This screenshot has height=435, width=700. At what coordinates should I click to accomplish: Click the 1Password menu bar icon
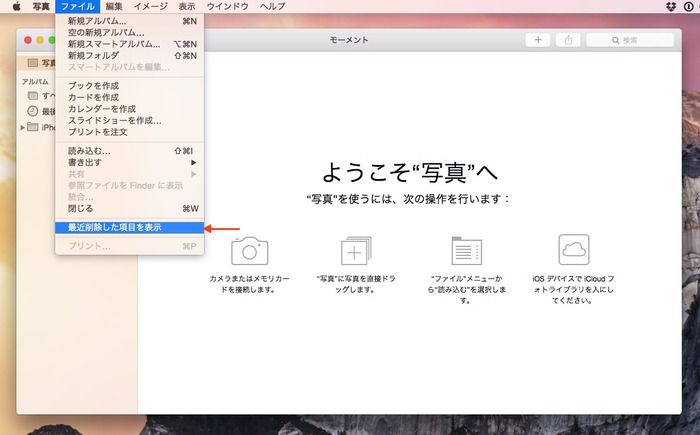point(688,6)
